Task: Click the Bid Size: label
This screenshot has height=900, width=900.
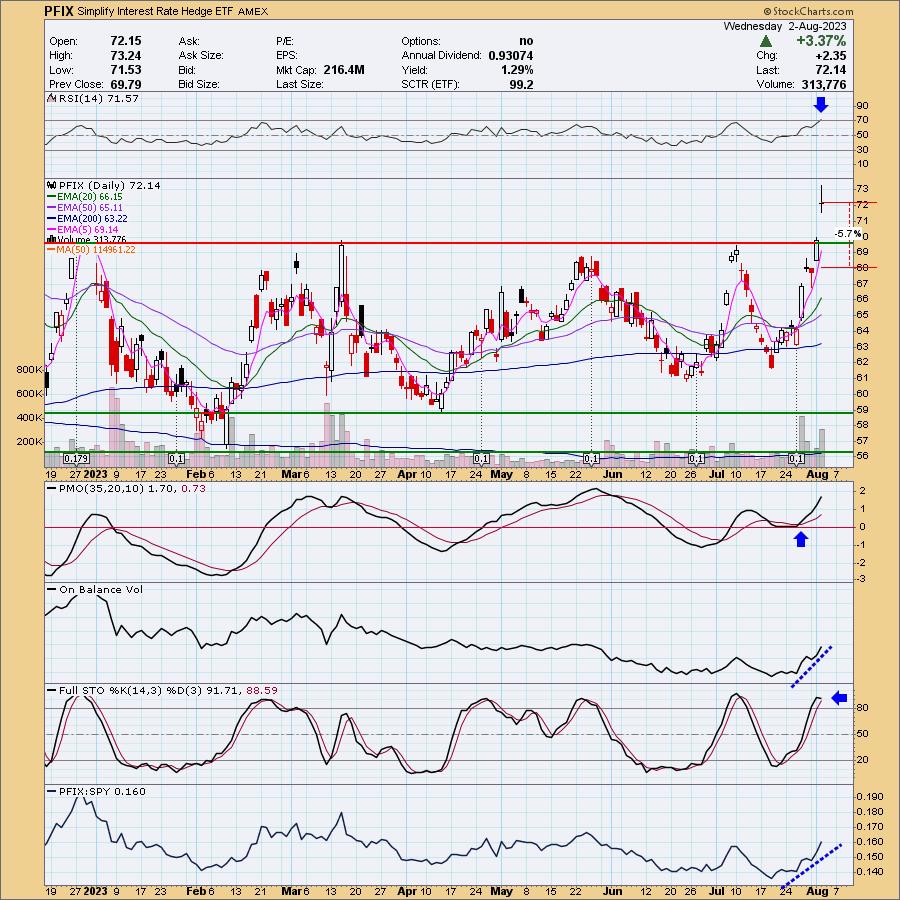Action: [x=199, y=84]
